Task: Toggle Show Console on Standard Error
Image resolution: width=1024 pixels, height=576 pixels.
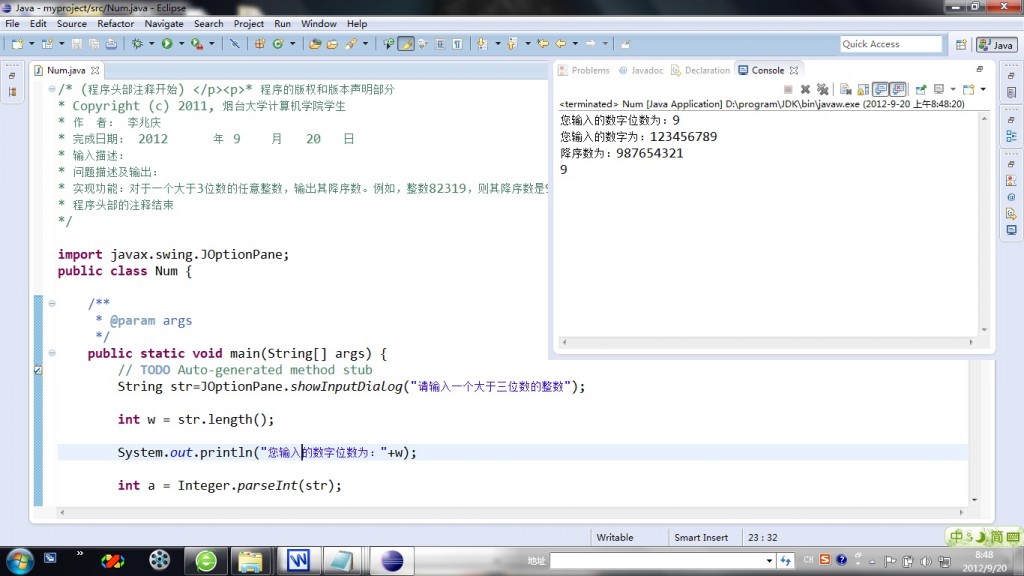Action: pos(899,89)
